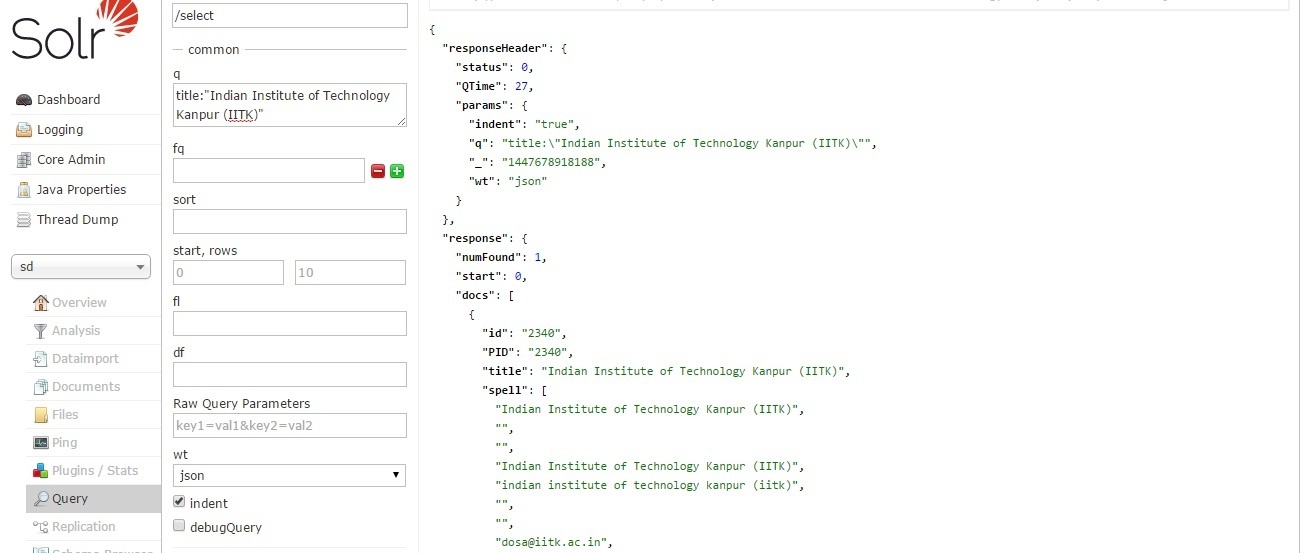
Task: Click the lowercase "indian institute" spell entry
Action: [650, 485]
